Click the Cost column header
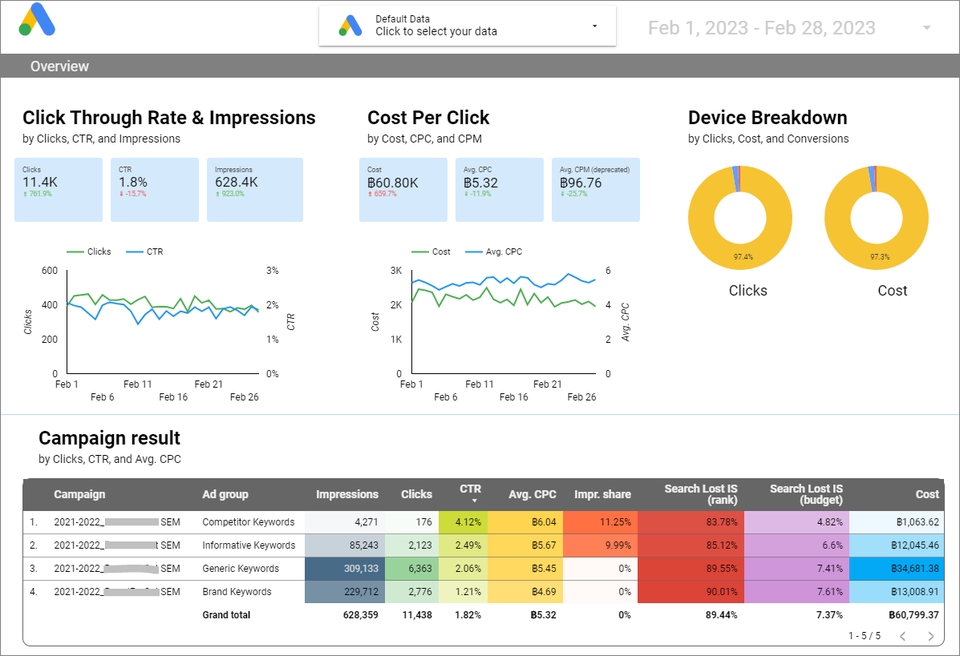The image size is (960, 656). (927, 494)
